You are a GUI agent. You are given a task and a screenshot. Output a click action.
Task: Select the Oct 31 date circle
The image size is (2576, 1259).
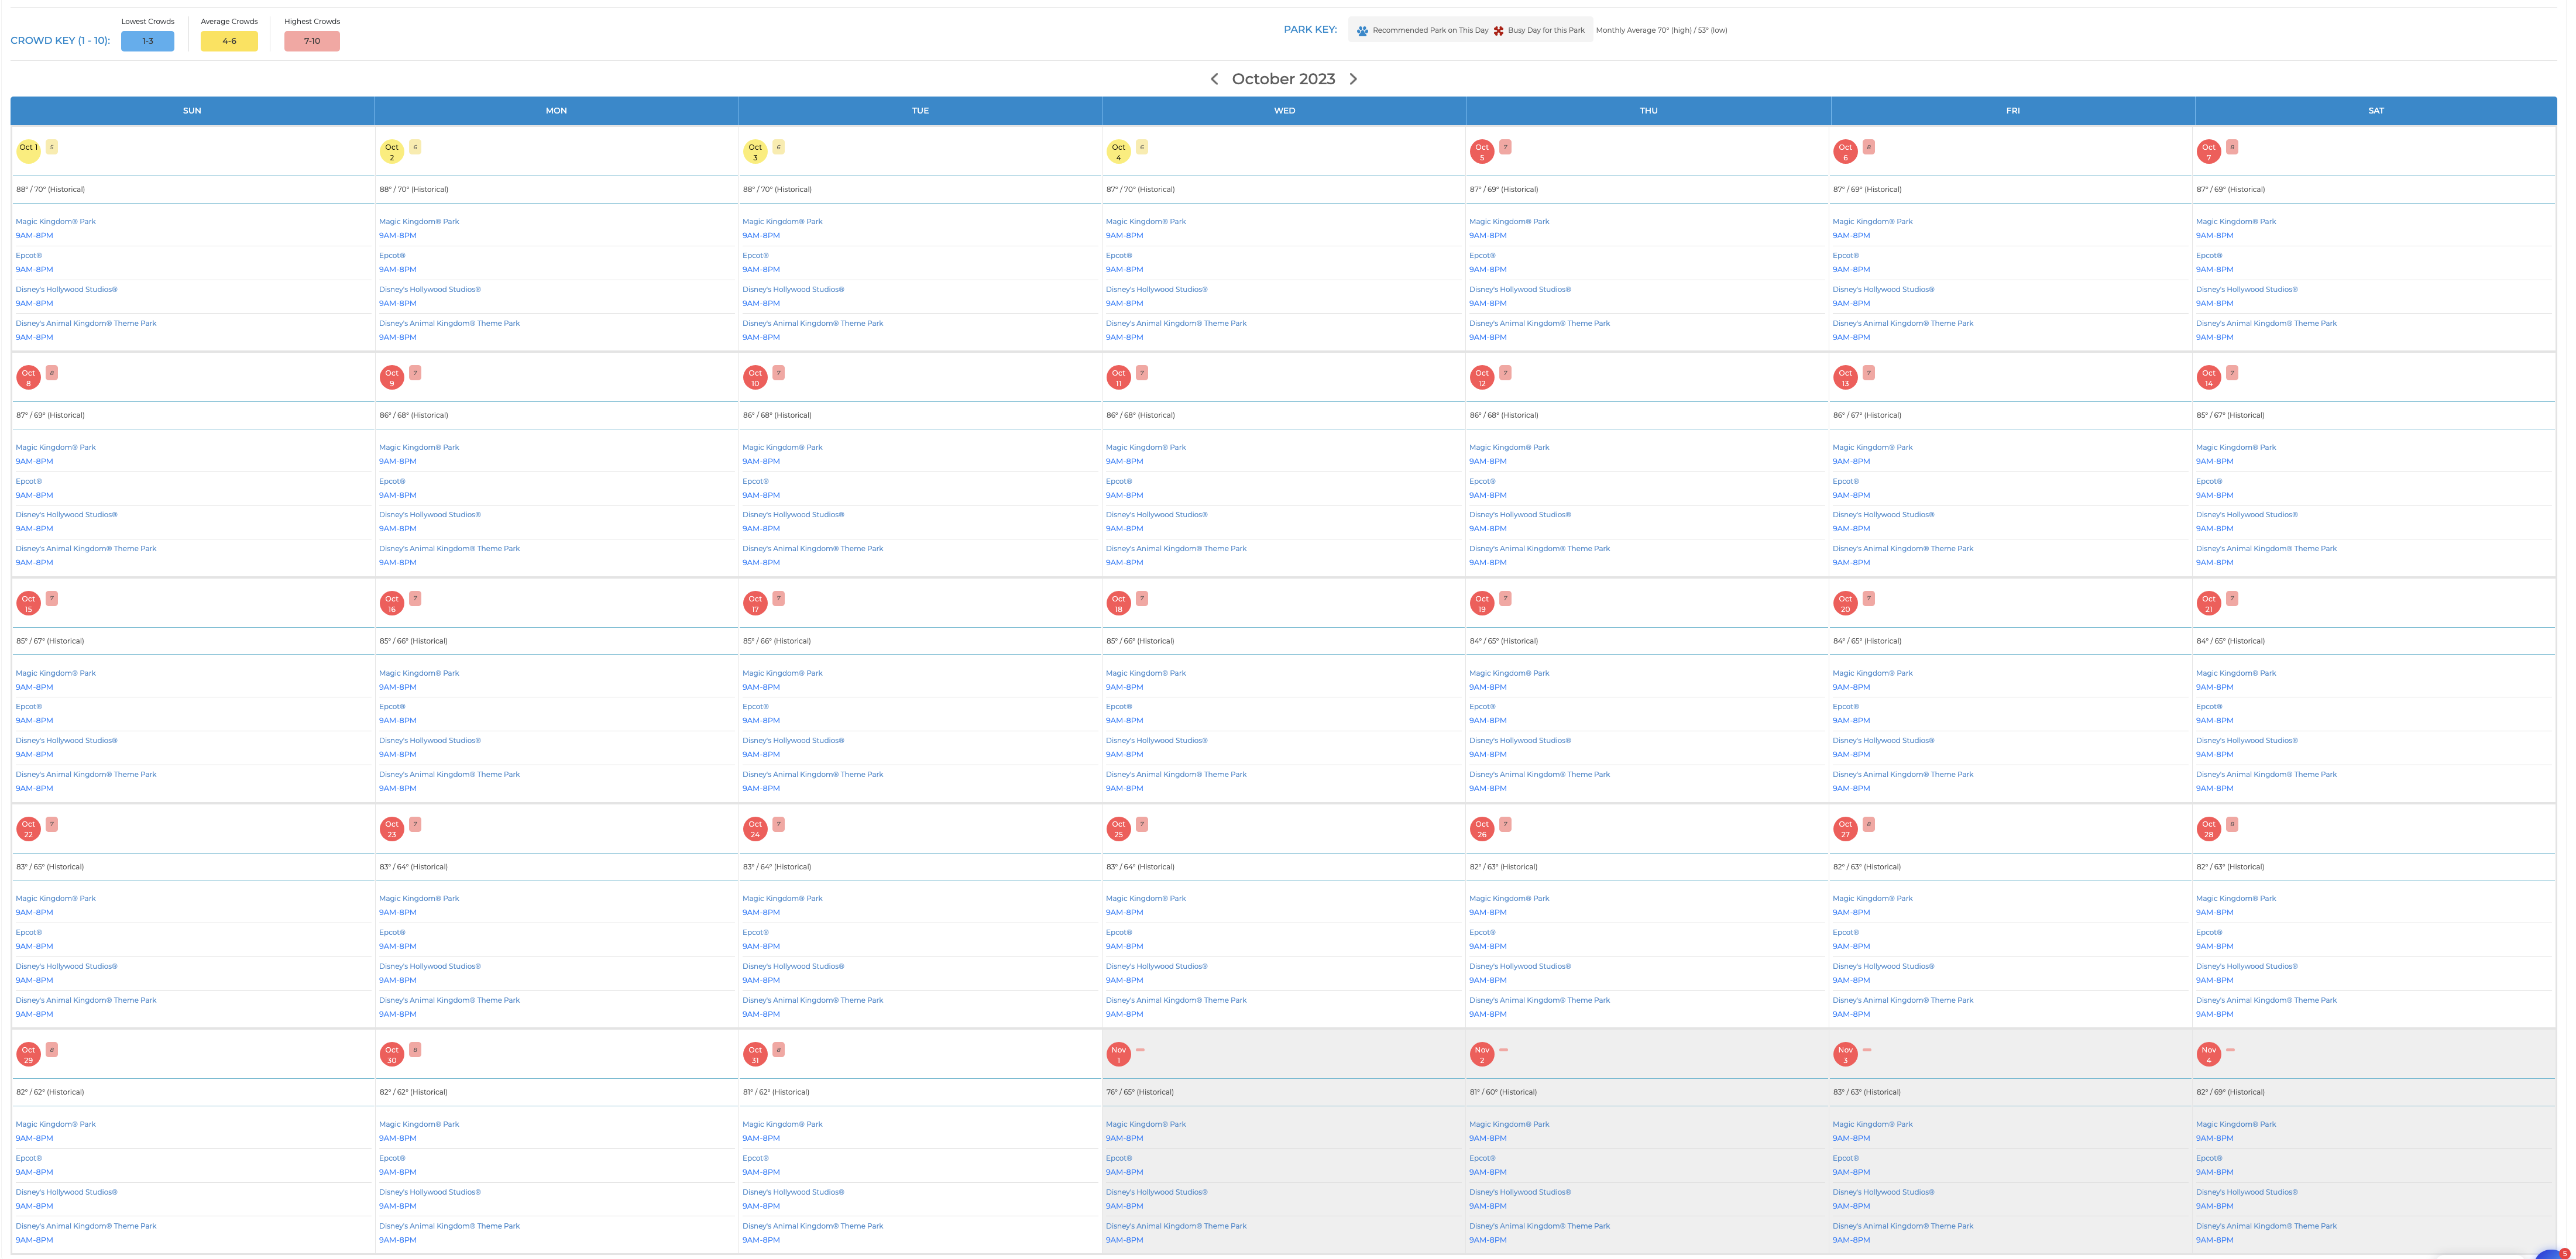click(x=755, y=1054)
